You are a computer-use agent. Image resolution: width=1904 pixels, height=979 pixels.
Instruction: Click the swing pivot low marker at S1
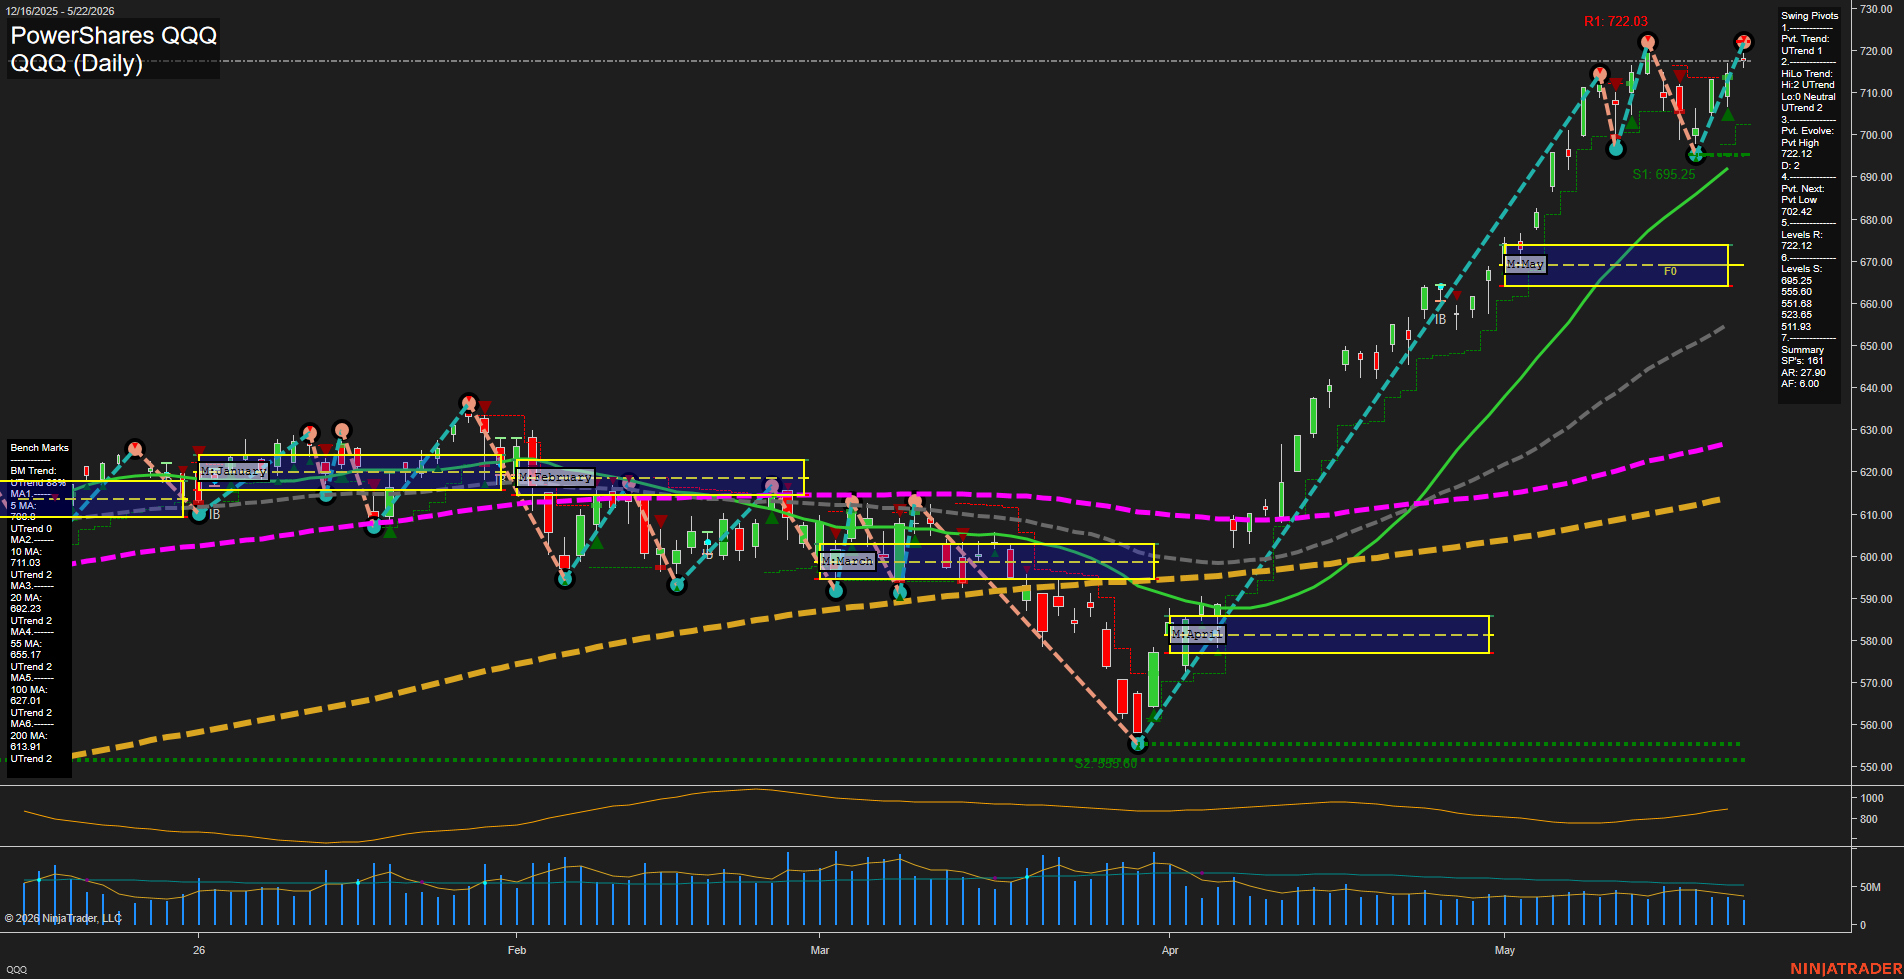point(1695,155)
